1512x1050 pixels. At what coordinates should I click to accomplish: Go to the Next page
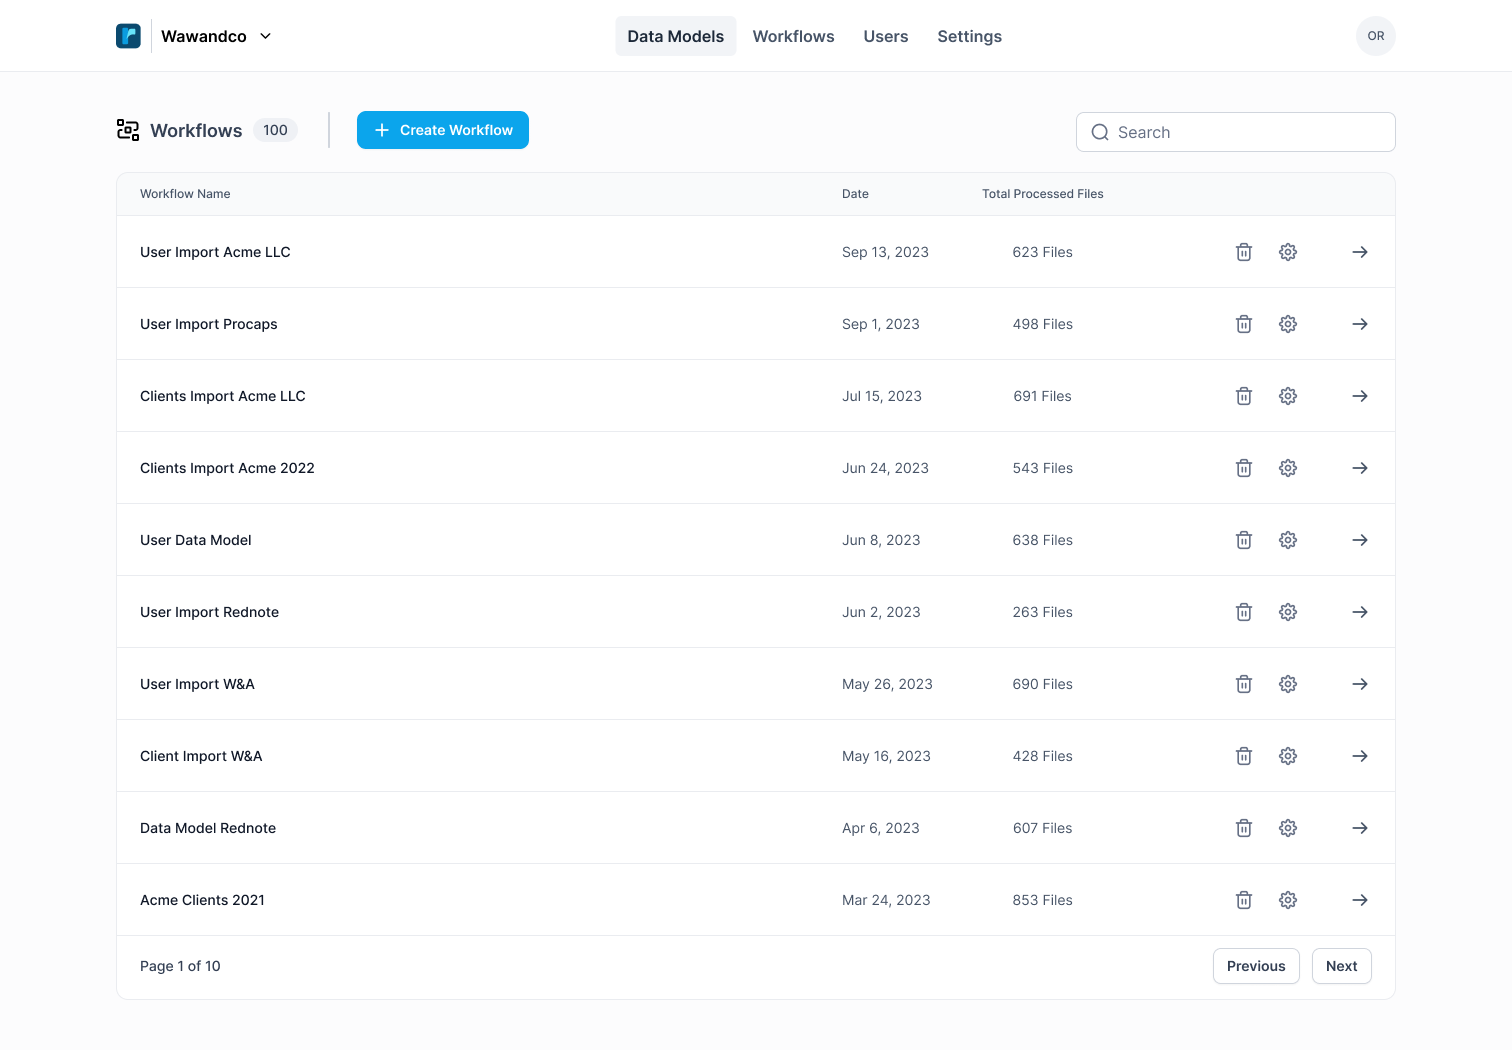pyautogui.click(x=1341, y=966)
